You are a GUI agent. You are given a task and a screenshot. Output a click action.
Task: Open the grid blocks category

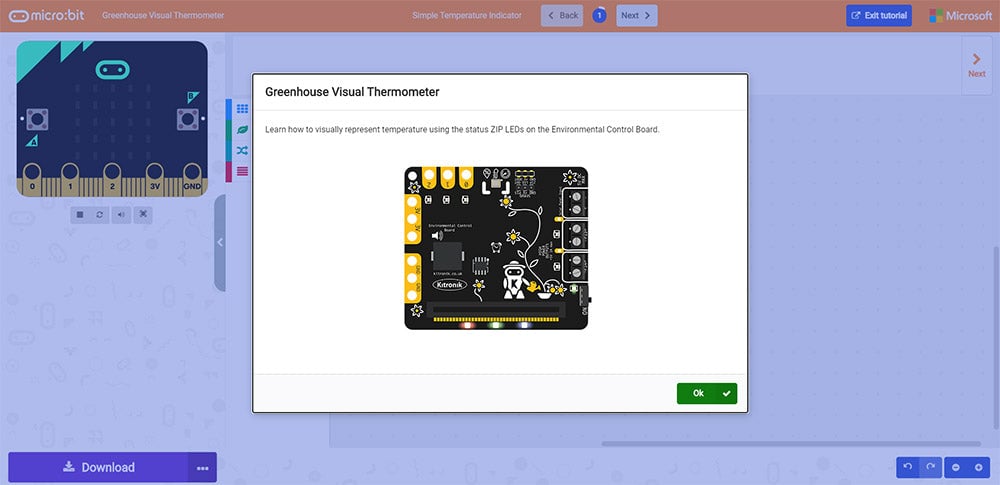pyautogui.click(x=242, y=109)
